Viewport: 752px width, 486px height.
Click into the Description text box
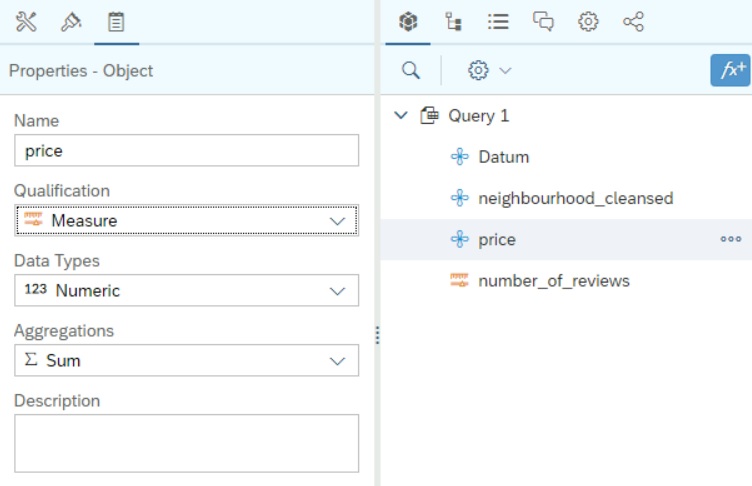click(x=186, y=443)
